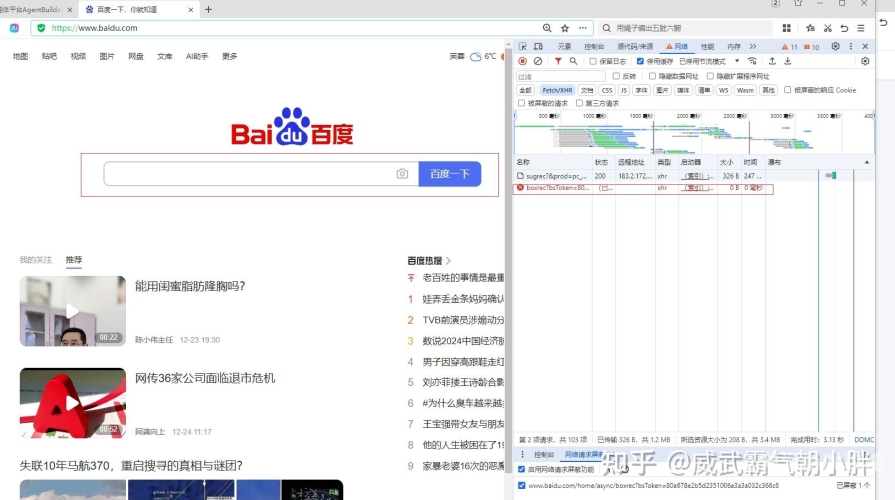Switch to the 元素 Elements tab
The width and height of the screenshot is (895, 500).
click(x=565, y=47)
